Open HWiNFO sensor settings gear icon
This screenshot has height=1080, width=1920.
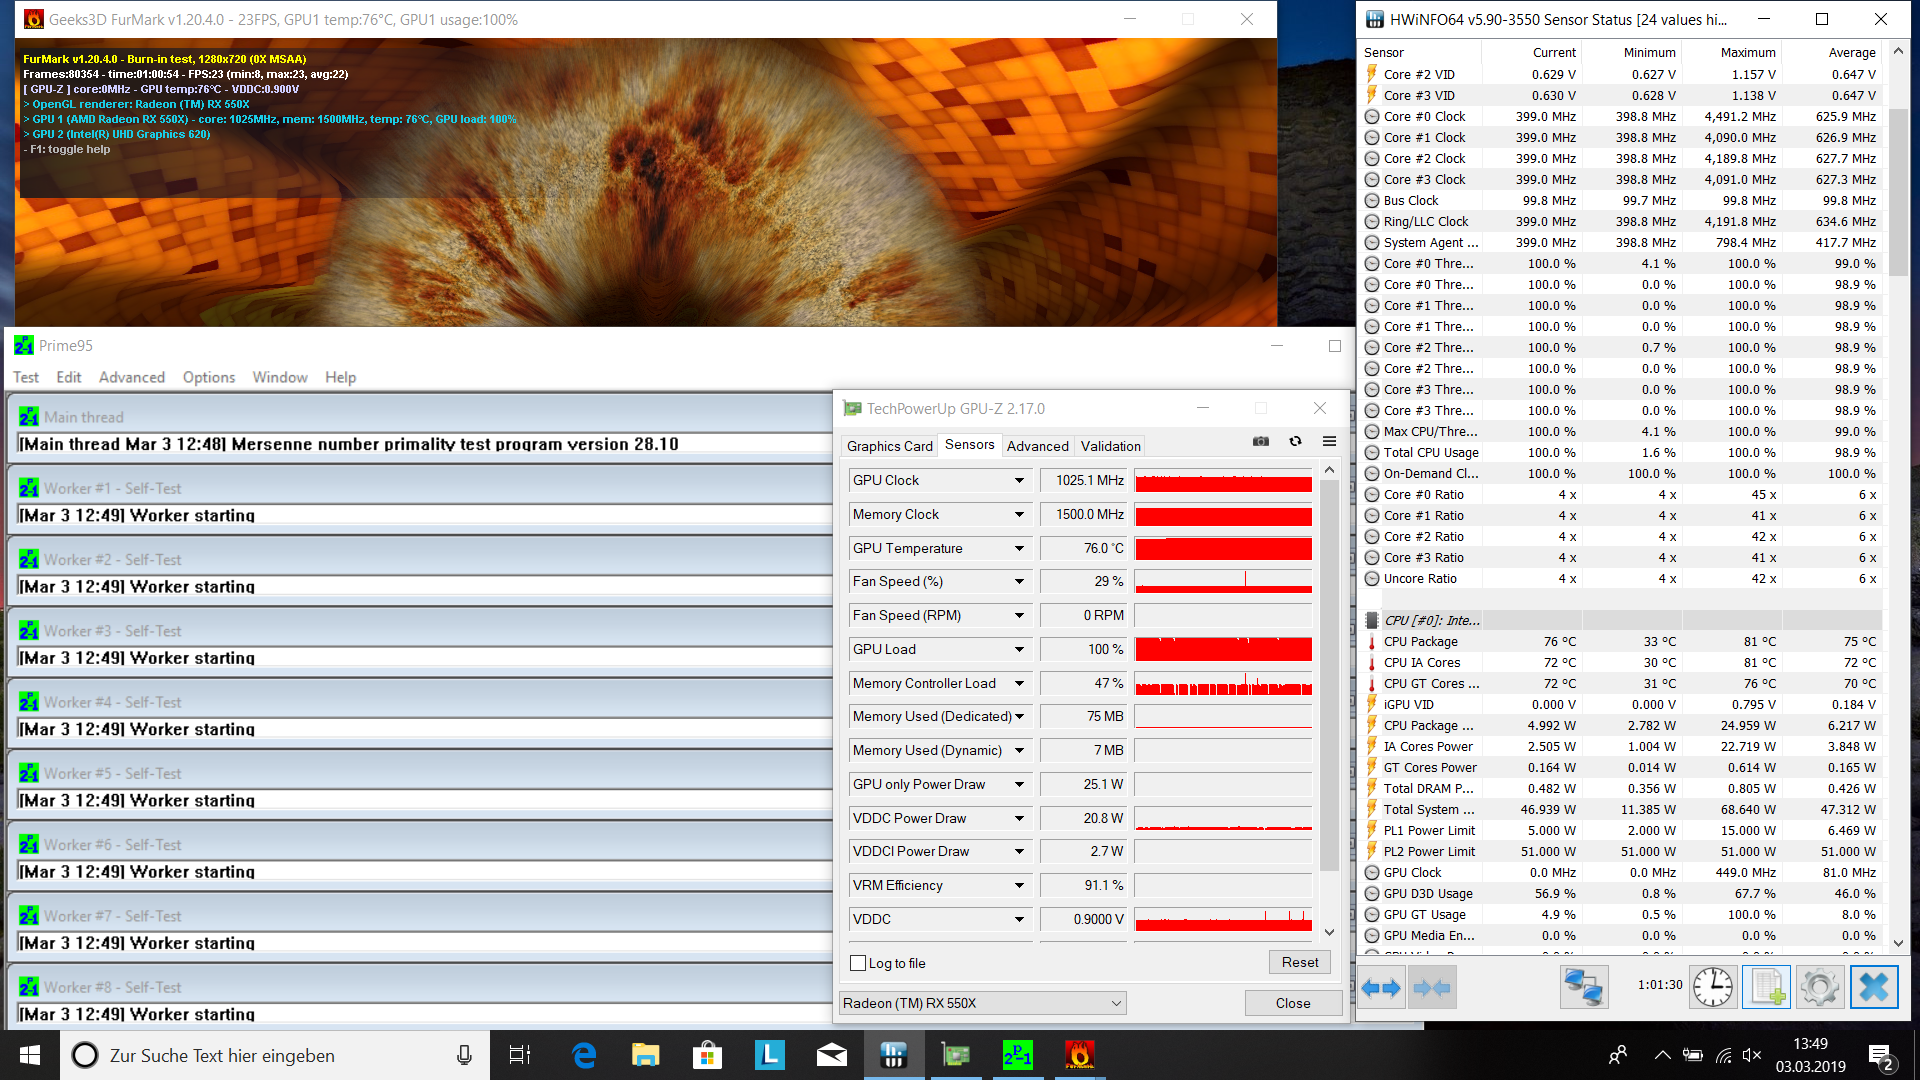tap(1819, 988)
